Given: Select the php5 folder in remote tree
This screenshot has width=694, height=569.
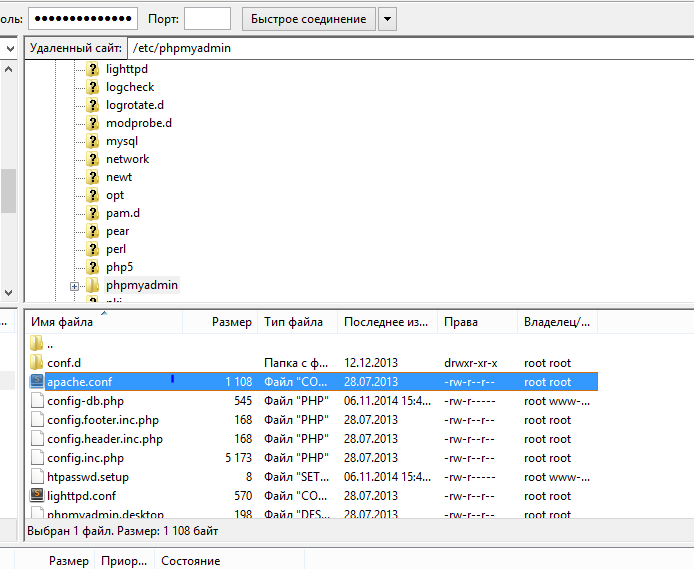Looking at the screenshot, I should click(x=119, y=267).
